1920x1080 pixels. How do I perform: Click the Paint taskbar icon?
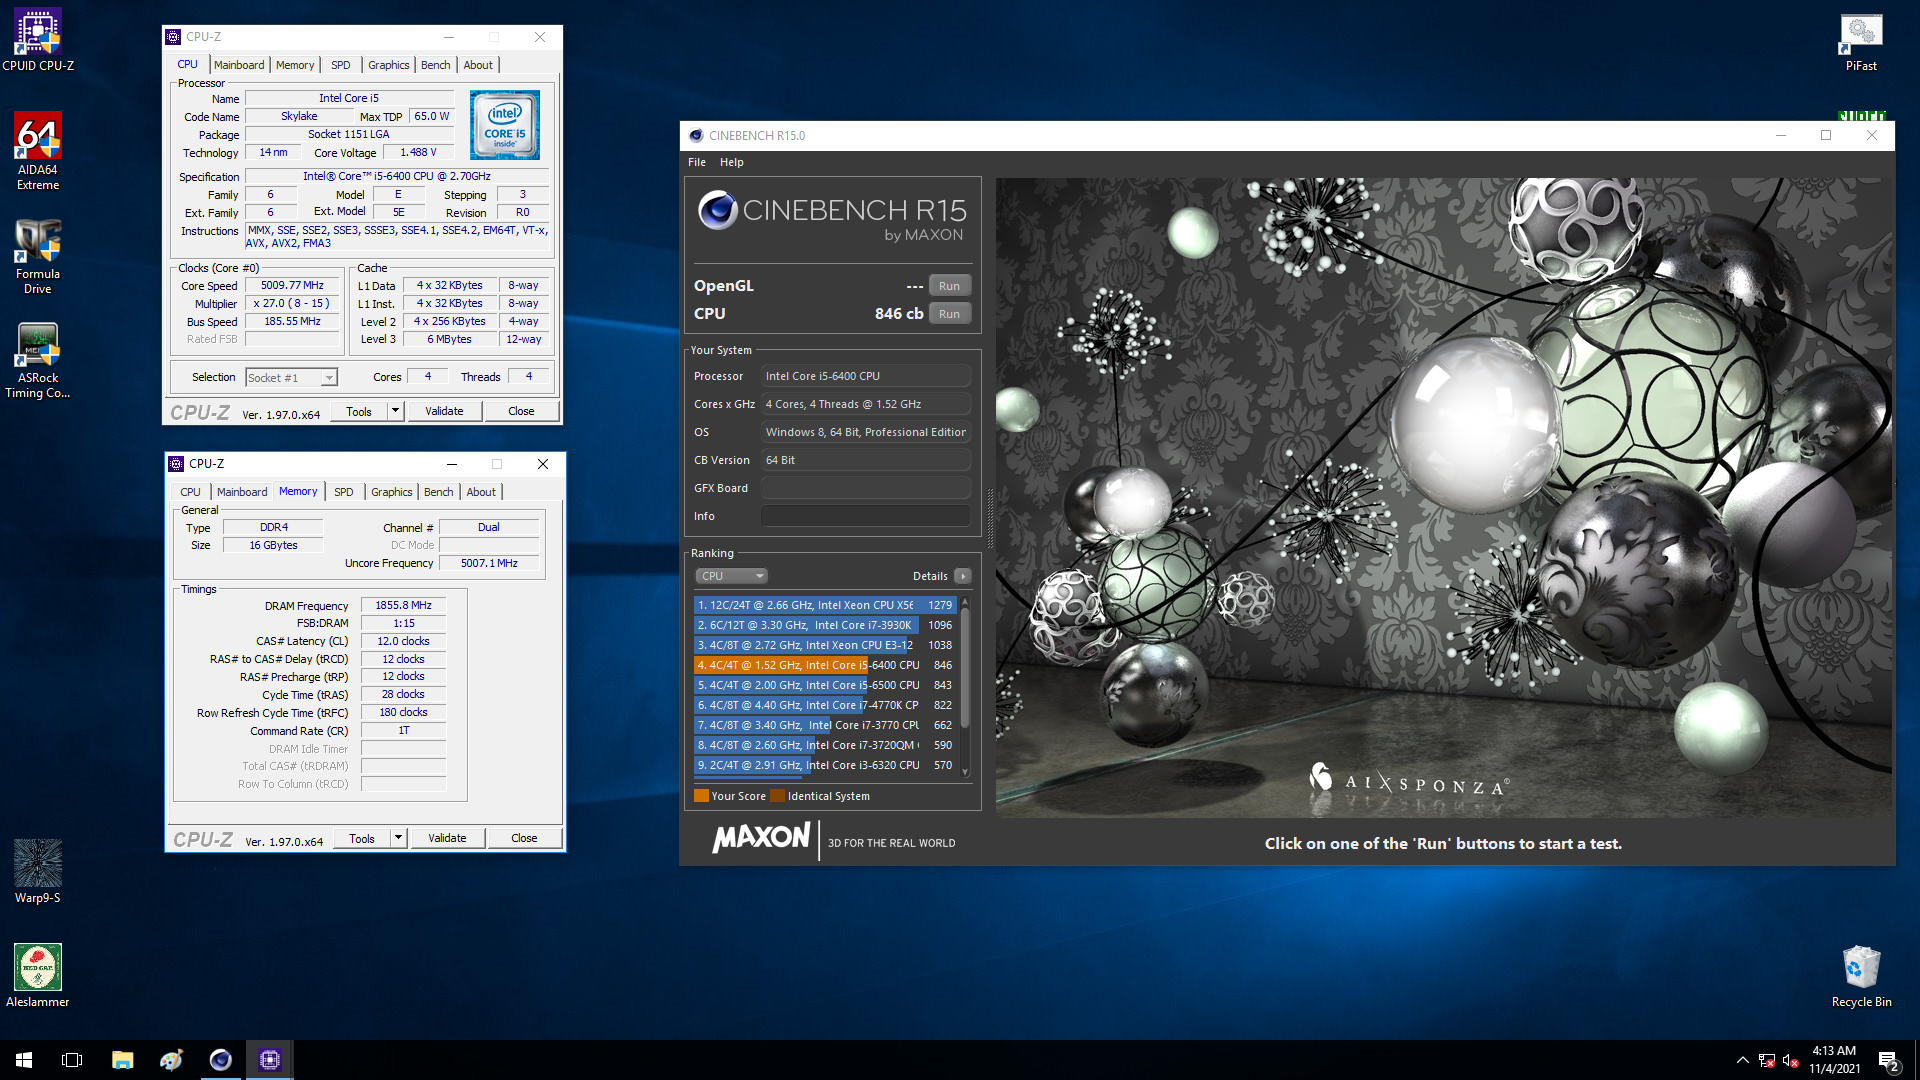click(171, 1060)
